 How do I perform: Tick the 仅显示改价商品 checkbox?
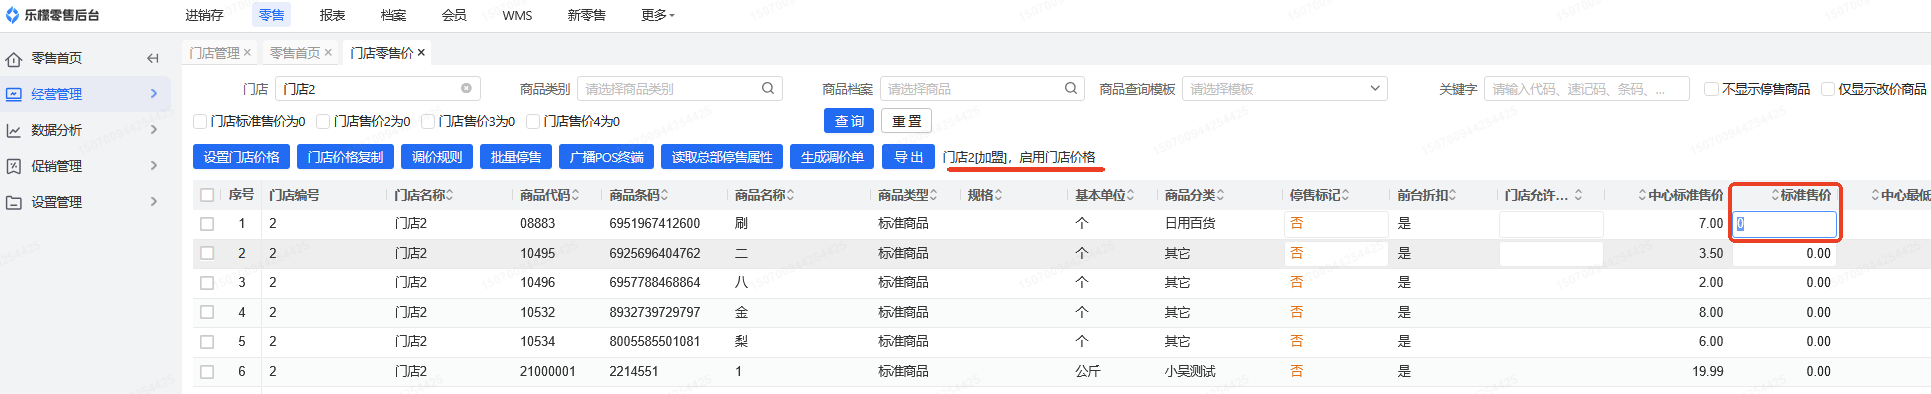(1828, 89)
